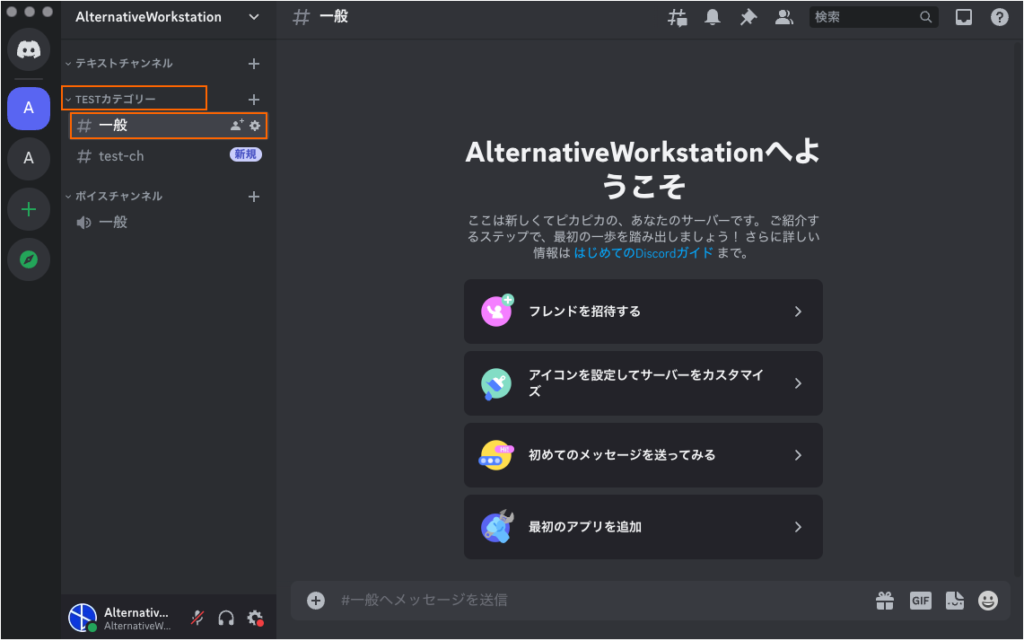1024x641 pixels.
Task: Toggle headphone deafen in user panel
Action: (x=226, y=618)
